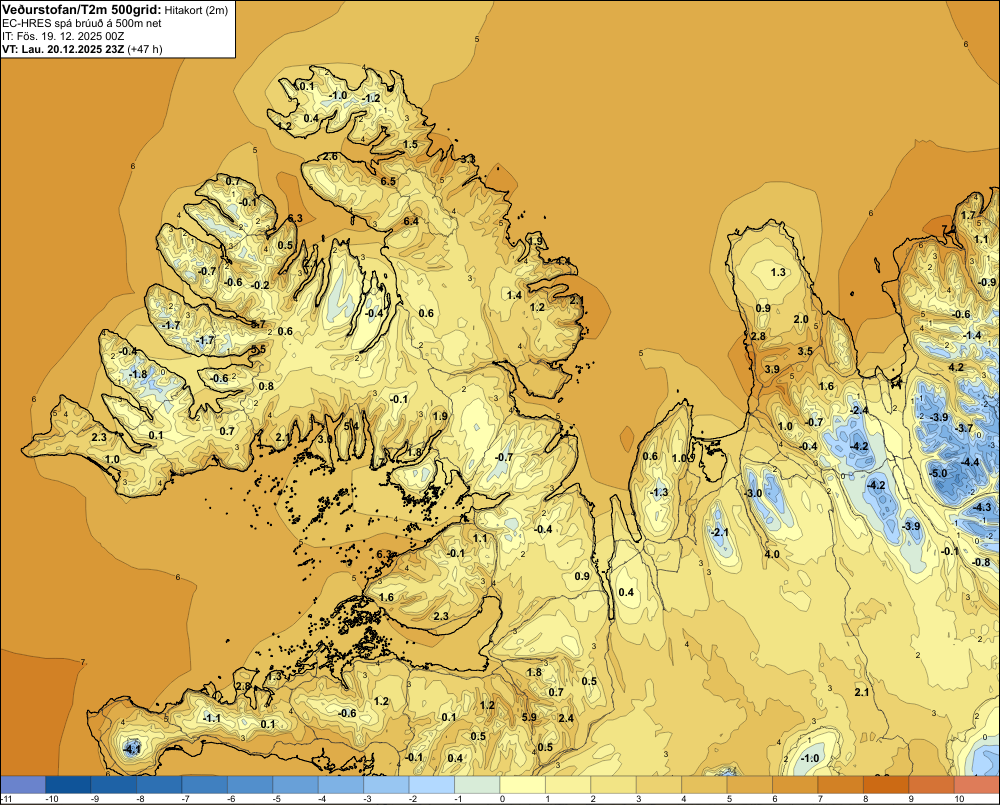Click the 'IT: Fös. 19. 12. 2025 00Z' line
Image resolution: width=1000 pixels, height=805 pixels.
pos(63,36)
